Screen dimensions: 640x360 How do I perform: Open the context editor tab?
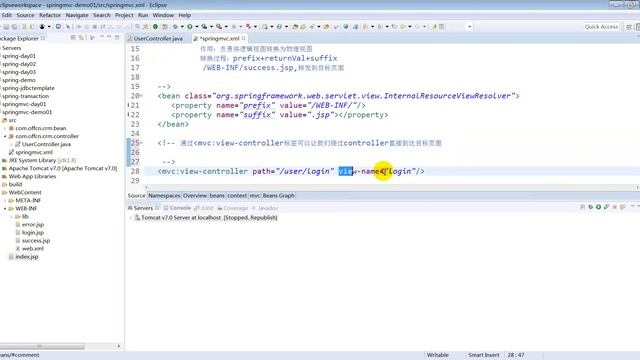point(237,196)
